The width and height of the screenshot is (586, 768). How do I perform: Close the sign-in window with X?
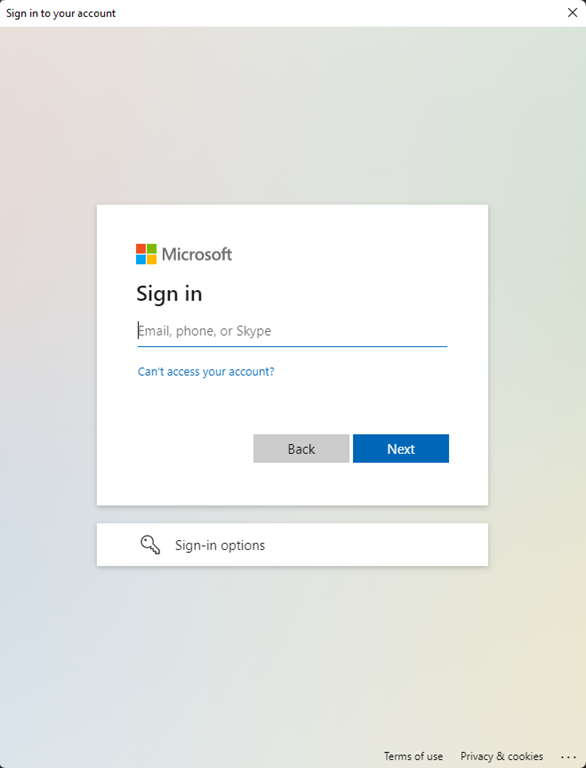click(572, 13)
